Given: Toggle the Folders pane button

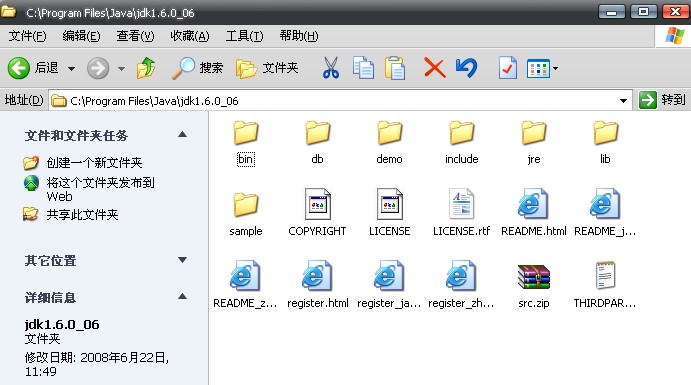Looking at the screenshot, I should click(267, 68).
